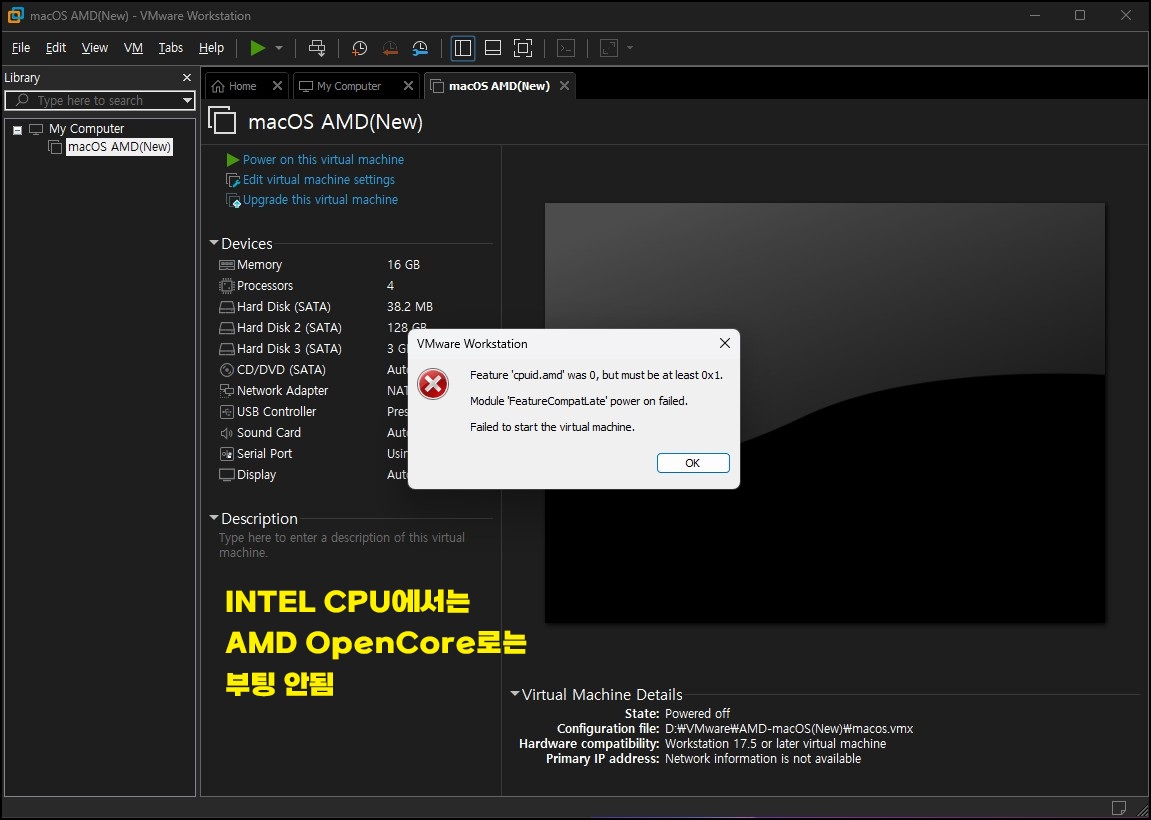Viewport: 1151px width, 820px height.
Task: Enter full screen mode icon in toolbar
Action: [523, 48]
